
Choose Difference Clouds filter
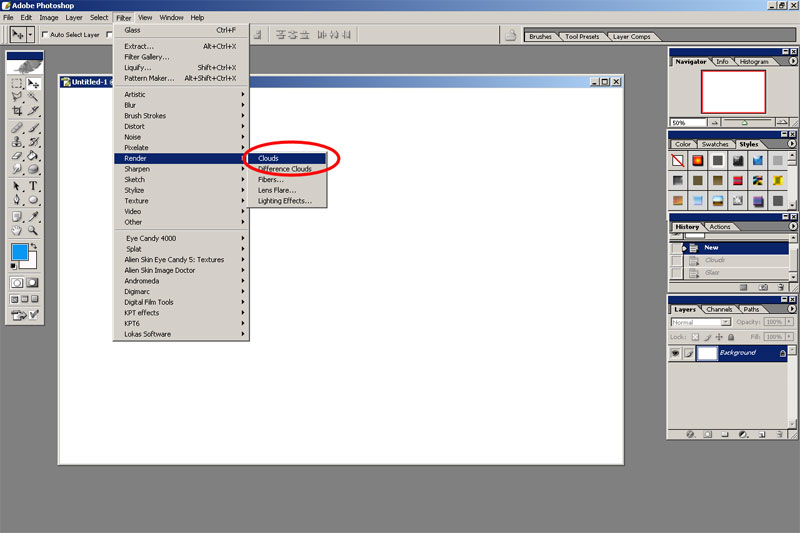pyautogui.click(x=287, y=169)
